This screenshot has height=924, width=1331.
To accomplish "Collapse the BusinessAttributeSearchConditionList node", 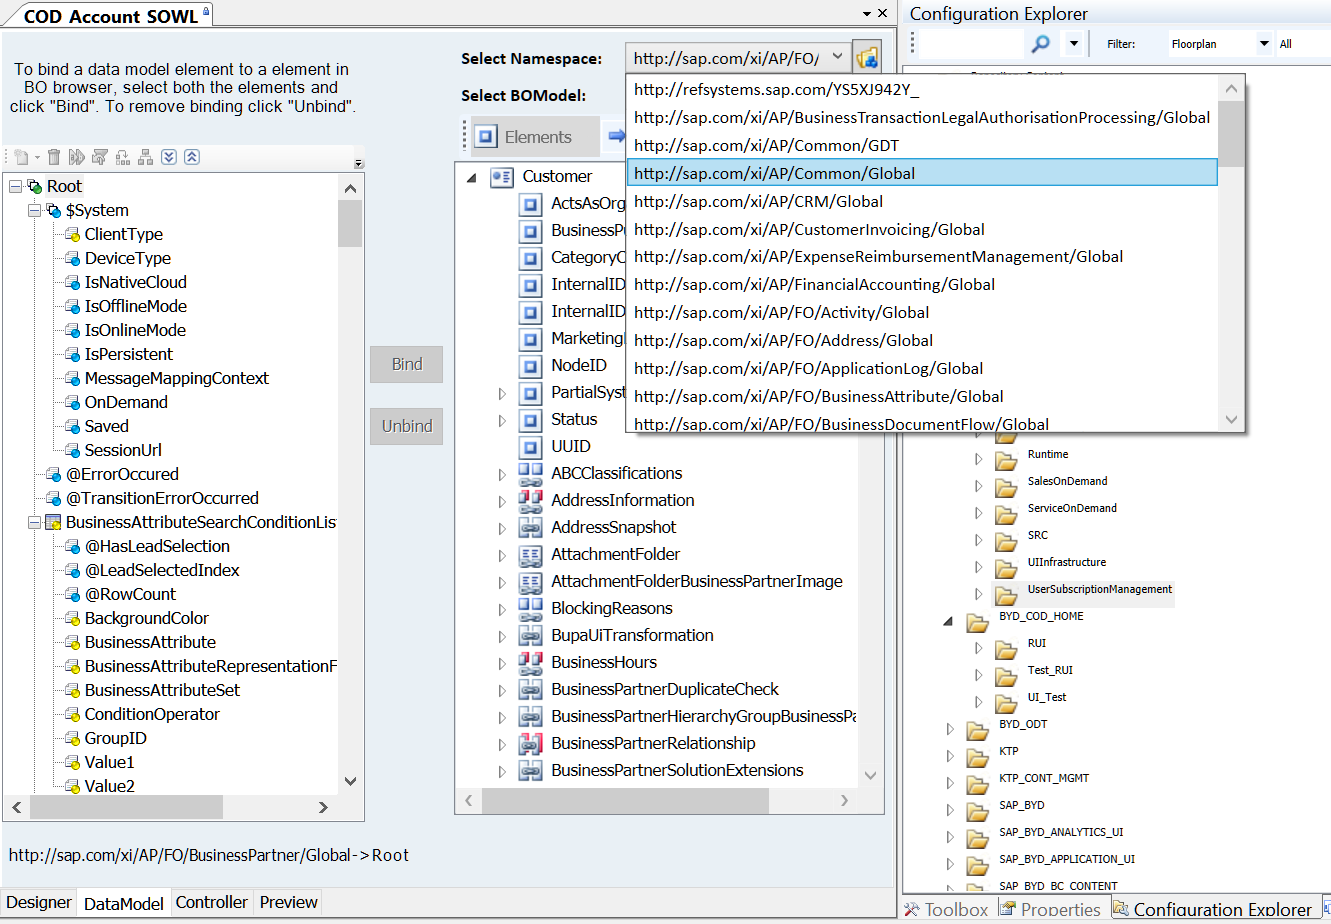I will 35,522.
